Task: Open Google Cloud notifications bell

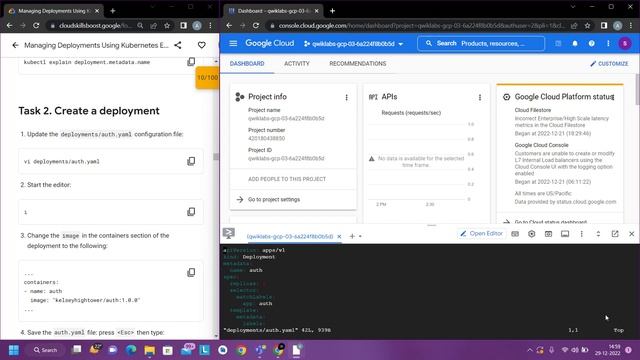Action: [x=575, y=43]
